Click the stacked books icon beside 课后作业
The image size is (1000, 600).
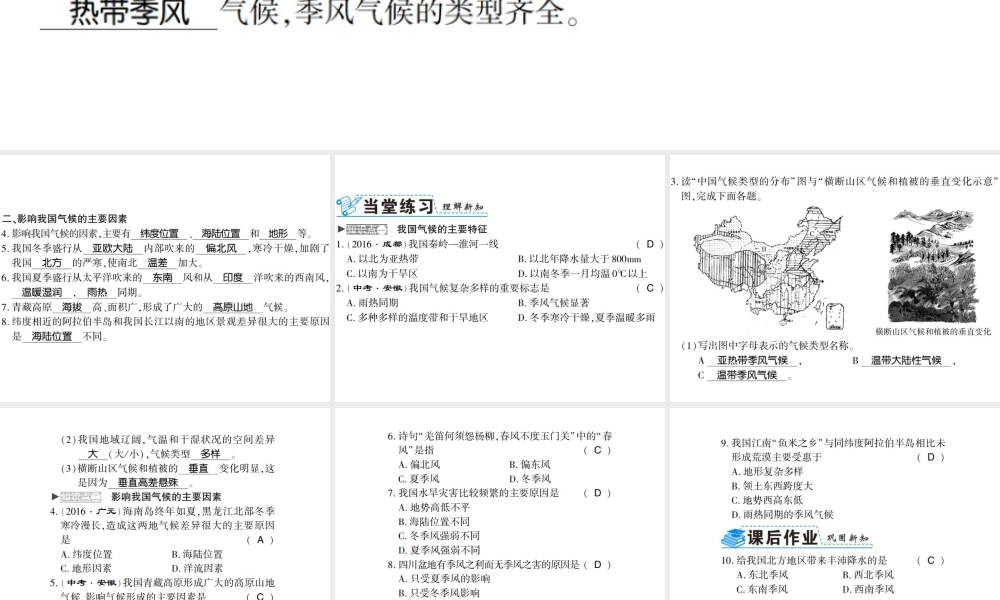click(x=733, y=538)
